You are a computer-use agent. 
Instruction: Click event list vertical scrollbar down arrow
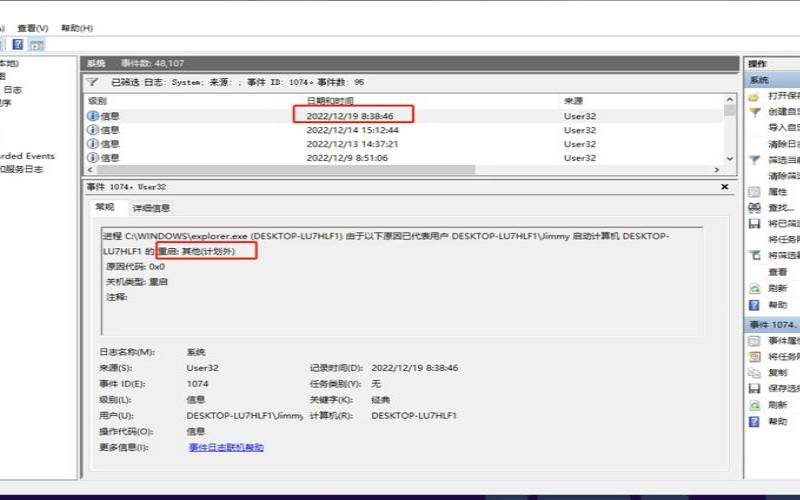730,157
